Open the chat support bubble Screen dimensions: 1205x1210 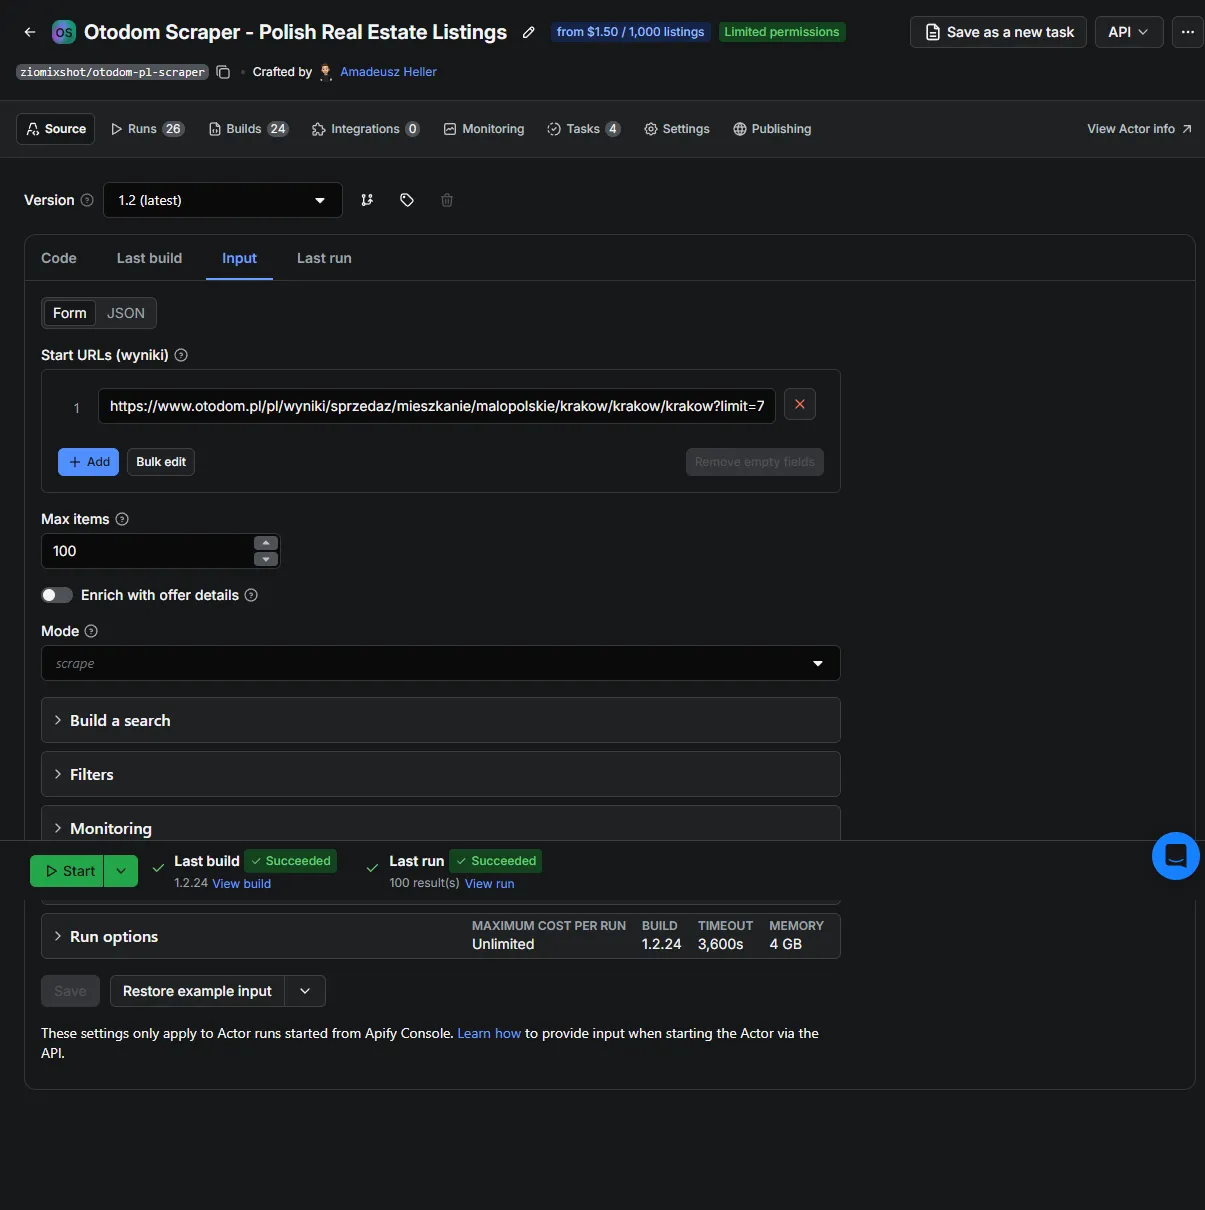coord(1176,856)
